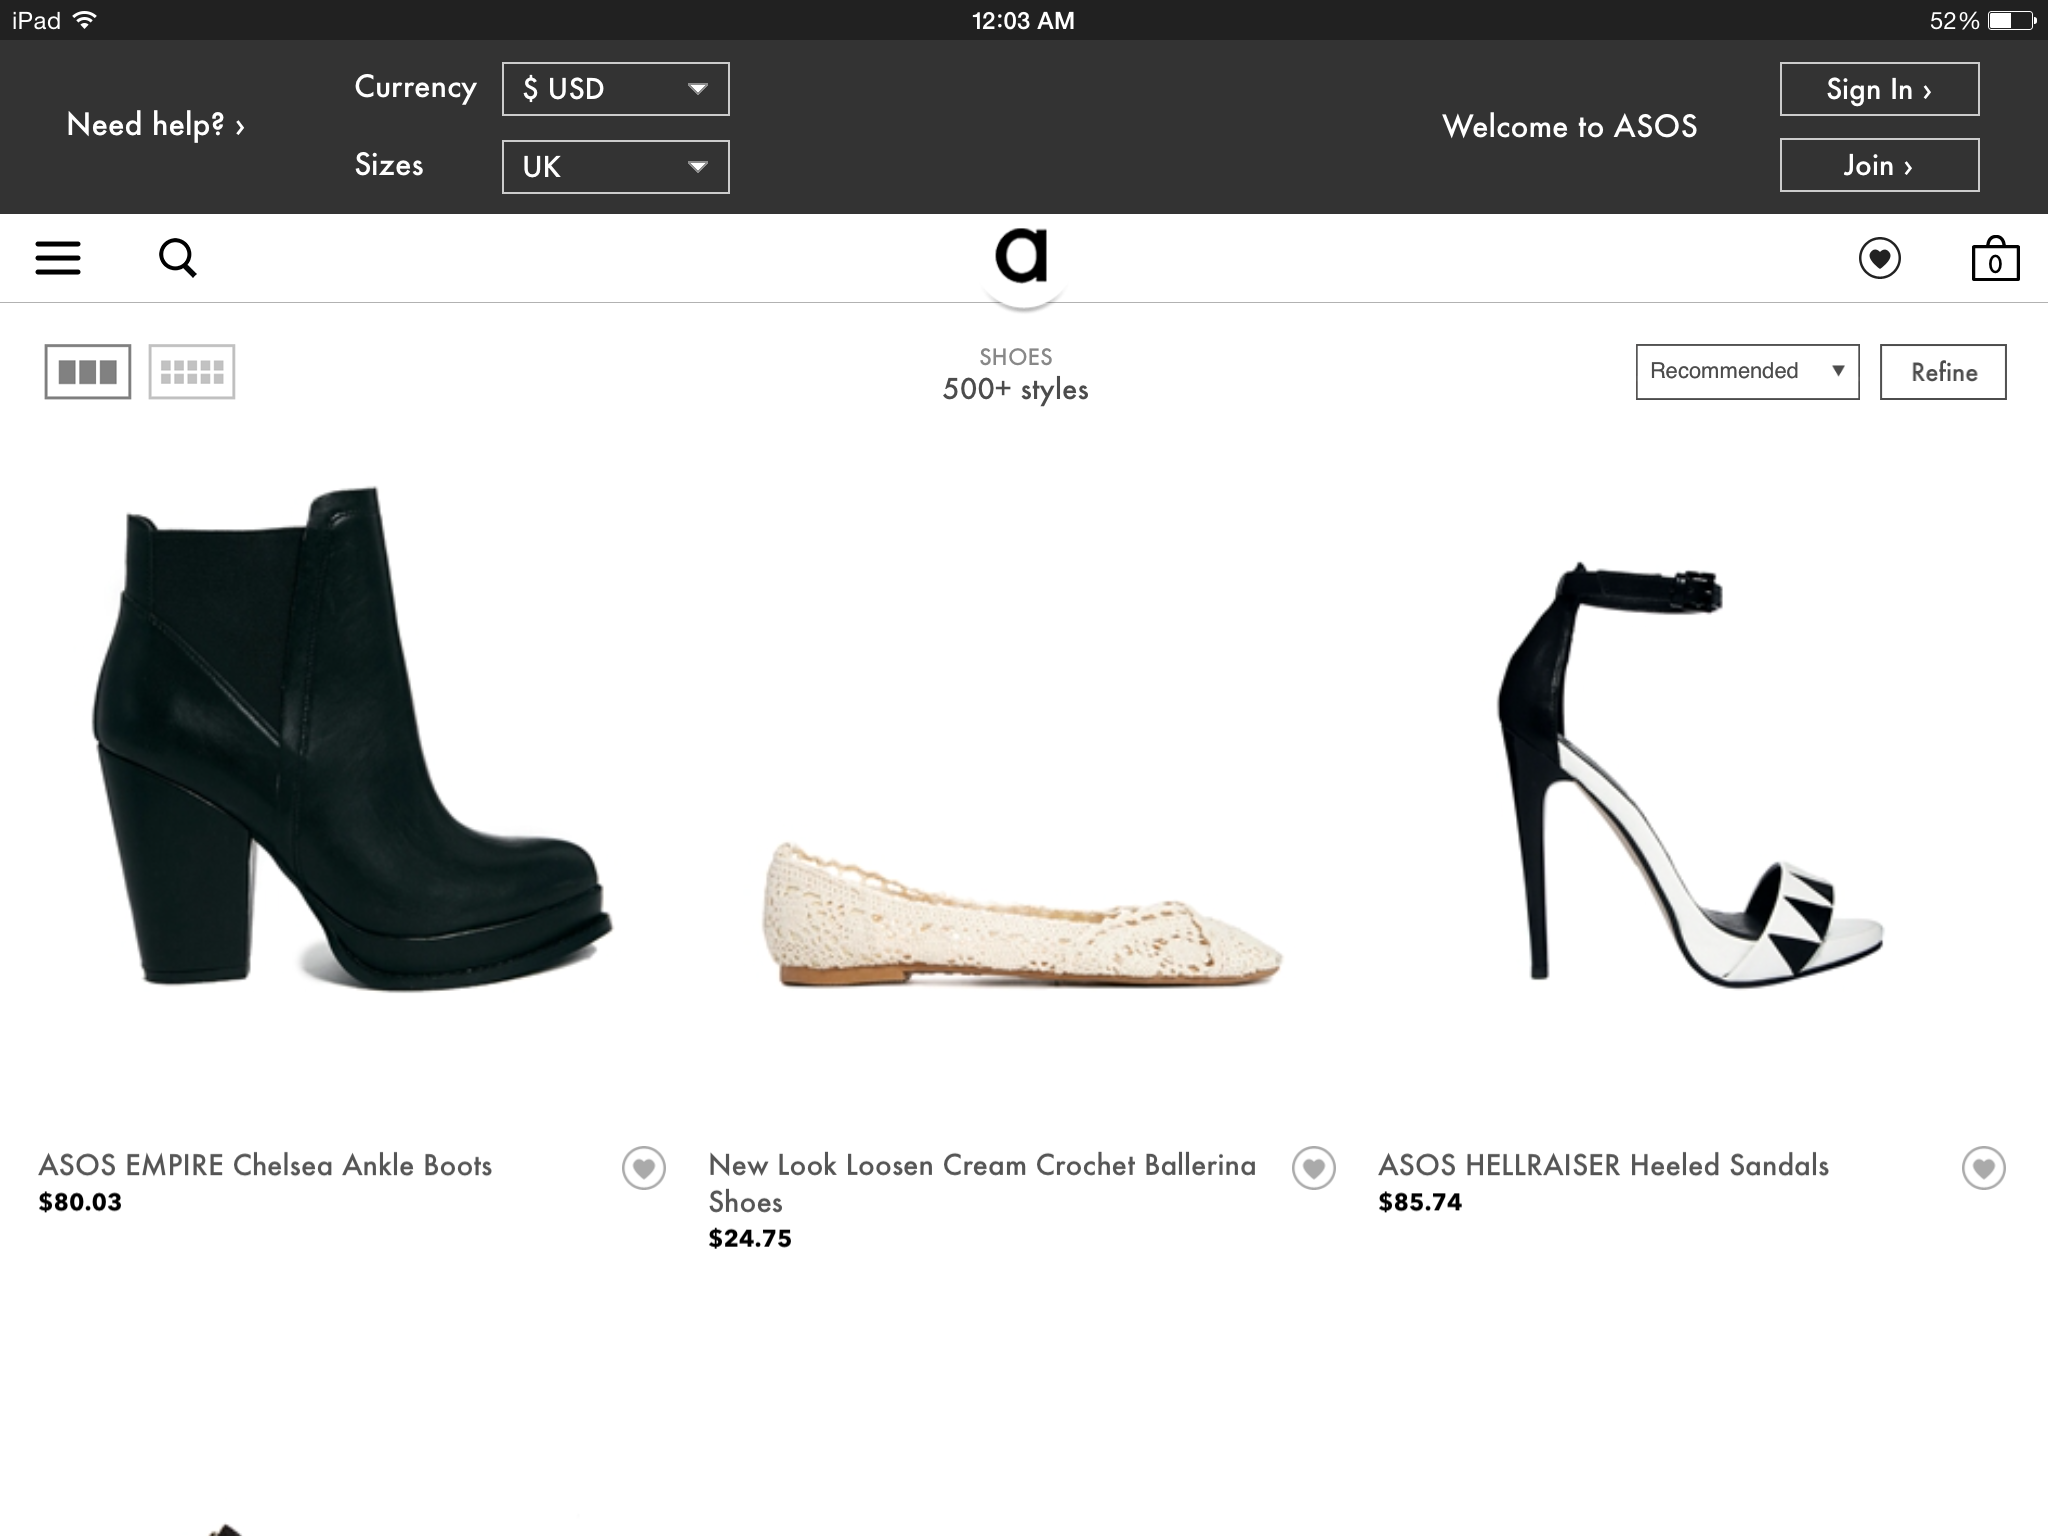Click the Sign In button
This screenshot has width=2048, height=1536.
(1879, 89)
